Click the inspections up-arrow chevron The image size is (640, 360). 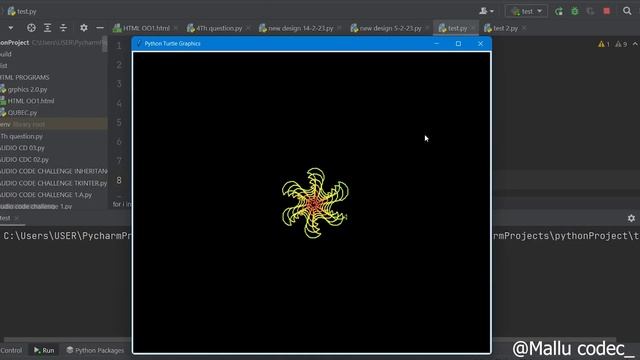pos(635,44)
